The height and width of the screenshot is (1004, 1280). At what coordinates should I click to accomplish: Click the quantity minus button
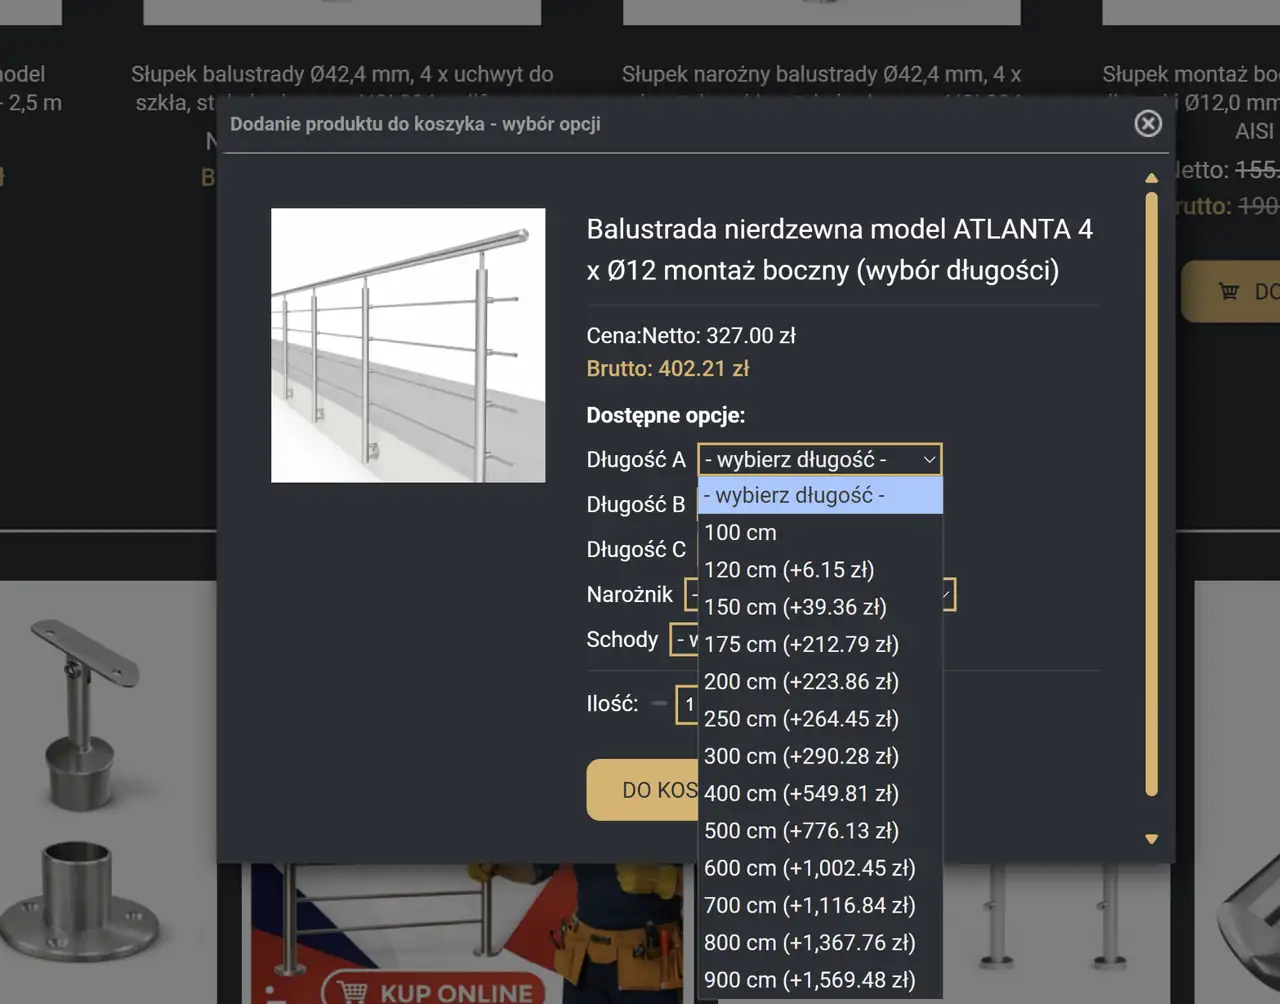(659, 703)
